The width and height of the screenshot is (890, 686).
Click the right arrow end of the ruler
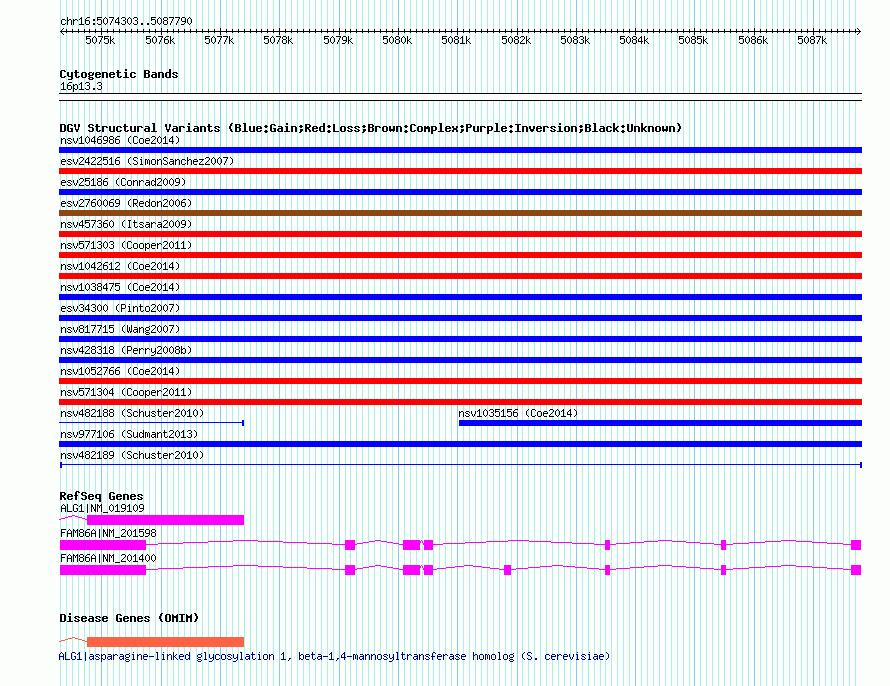click(x=859, y=32)
